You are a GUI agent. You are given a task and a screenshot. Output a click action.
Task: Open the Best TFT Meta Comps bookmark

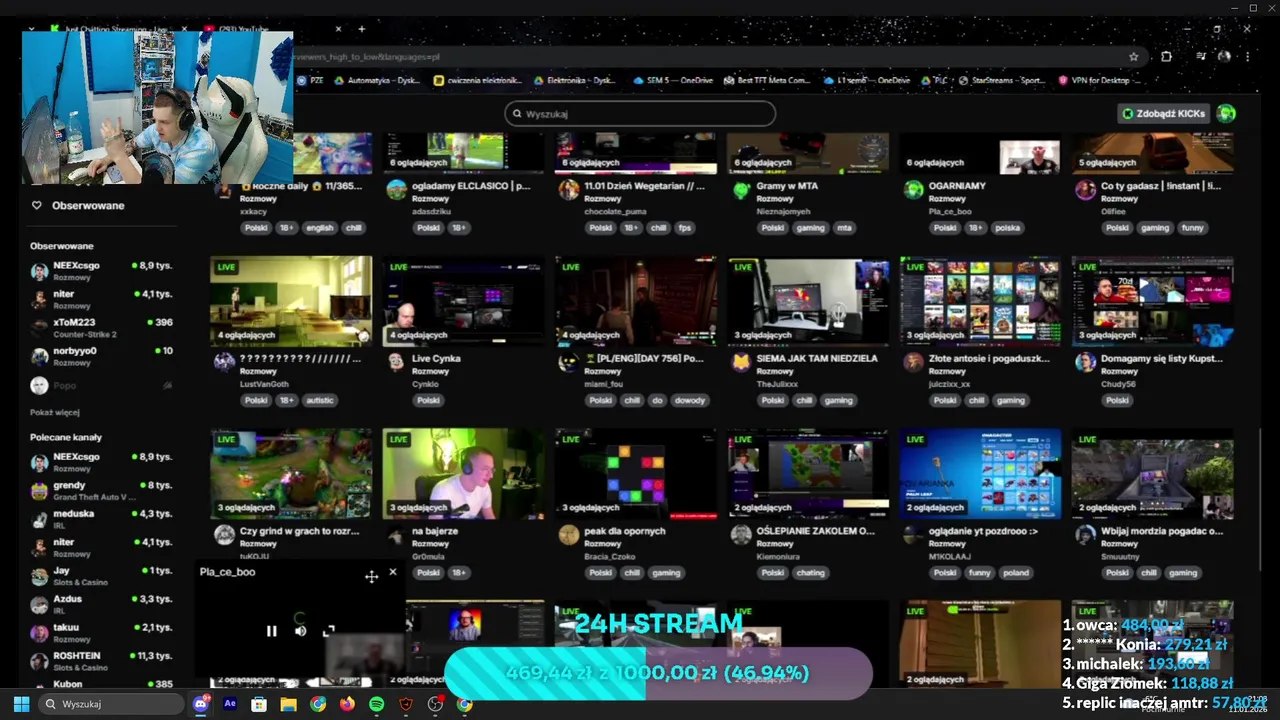pos(765,81)
